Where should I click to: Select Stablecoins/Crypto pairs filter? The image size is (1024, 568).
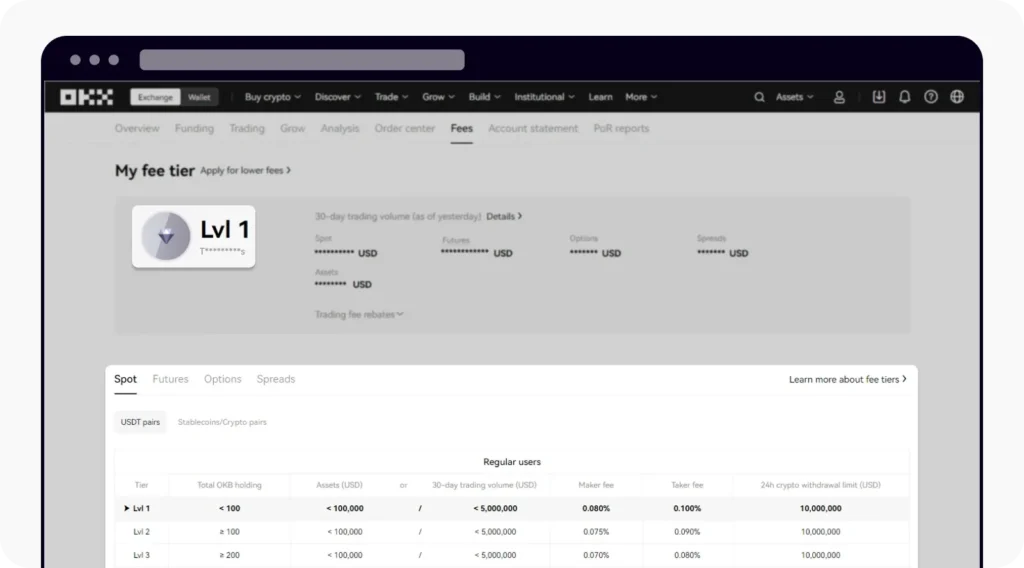point(222,422)
